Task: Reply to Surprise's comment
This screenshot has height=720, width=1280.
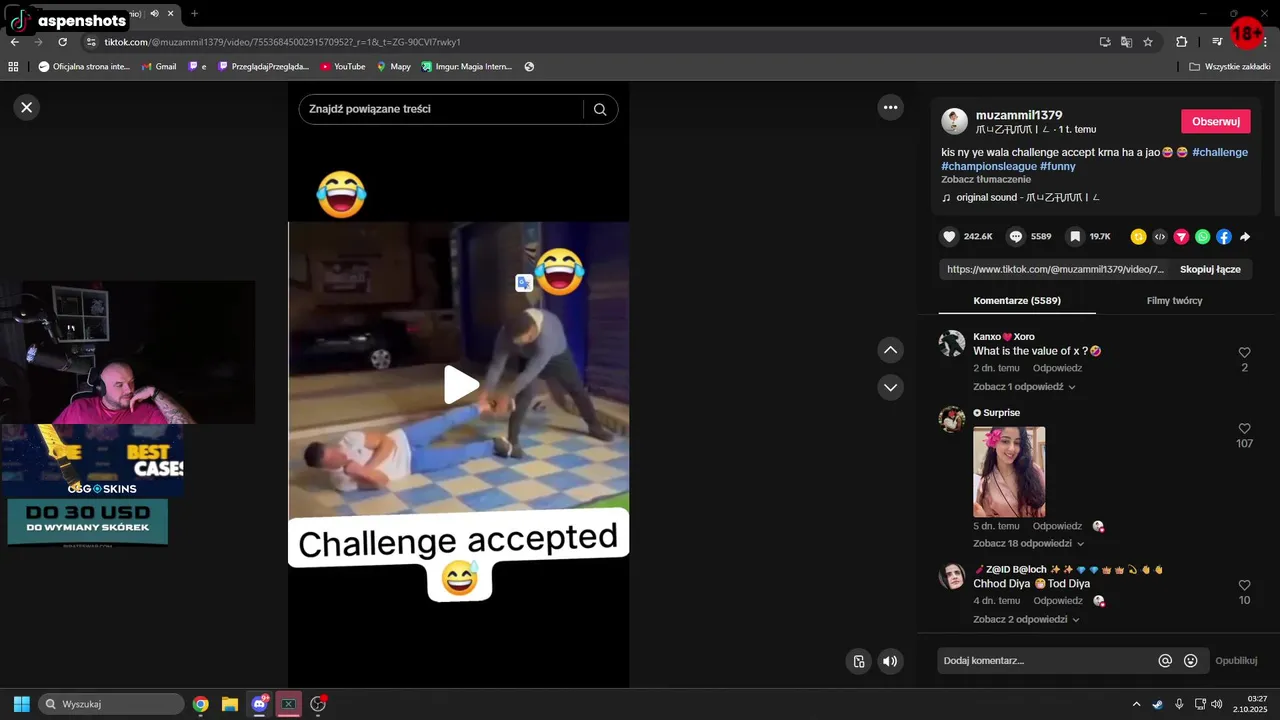Action: [1057, 526]
